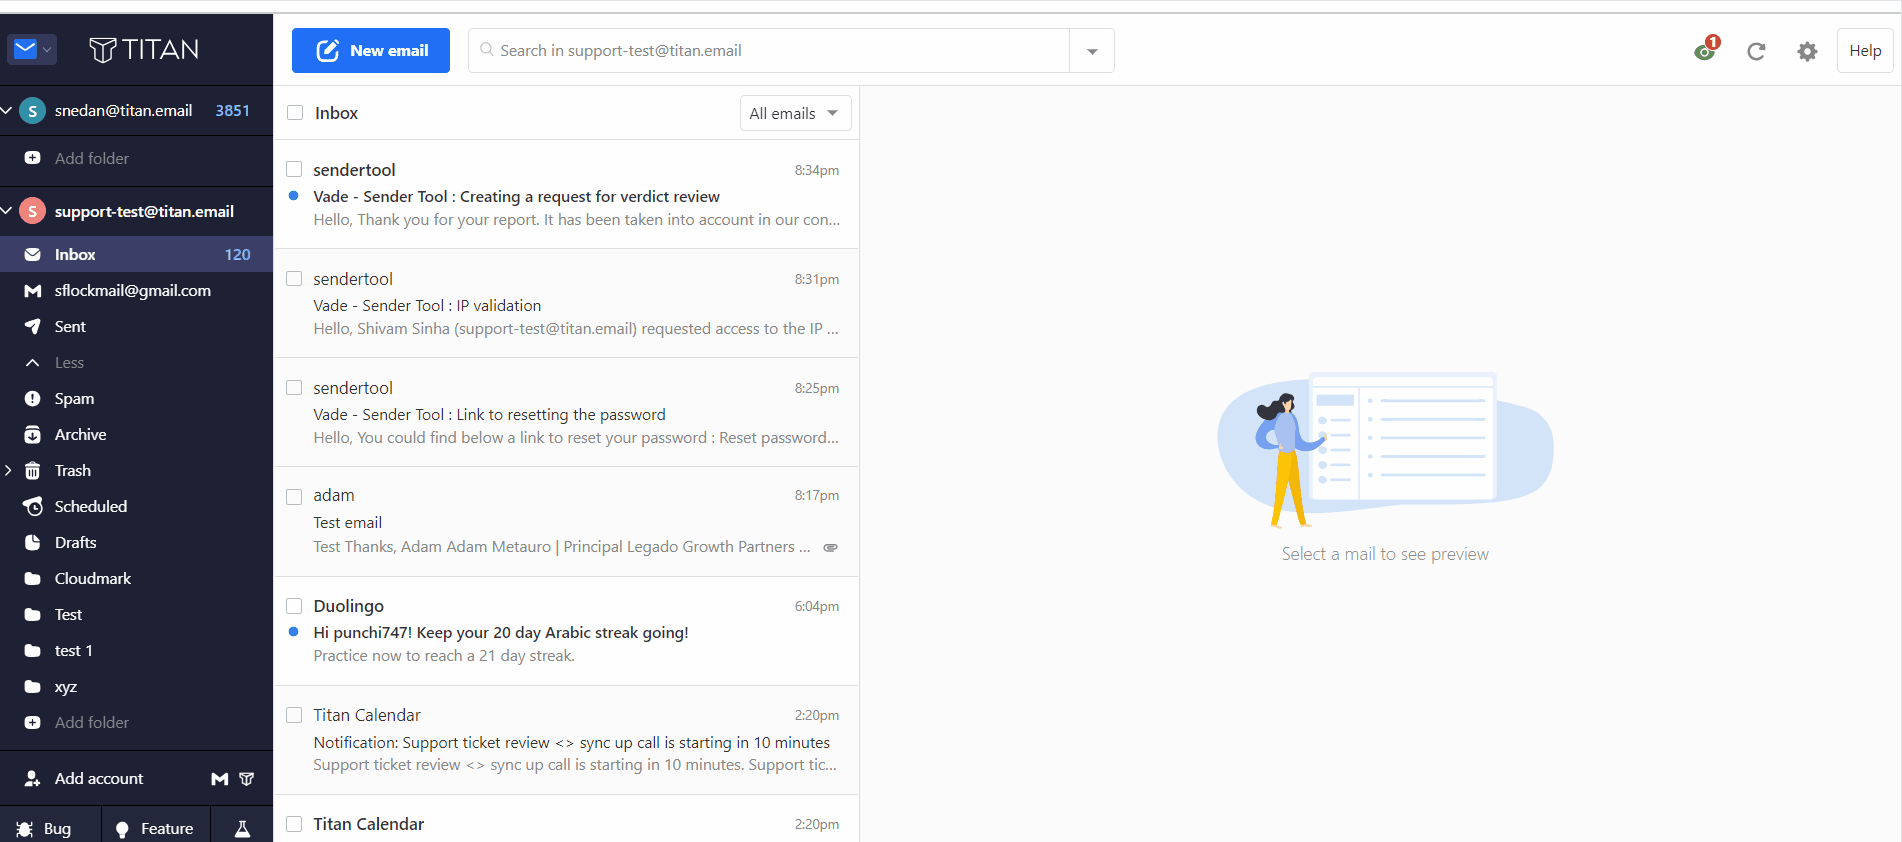Image resolution: width=1902 pixels, height=842 pixels.
Task: Open settings gear icon
Action: (x=1807, y=51)
